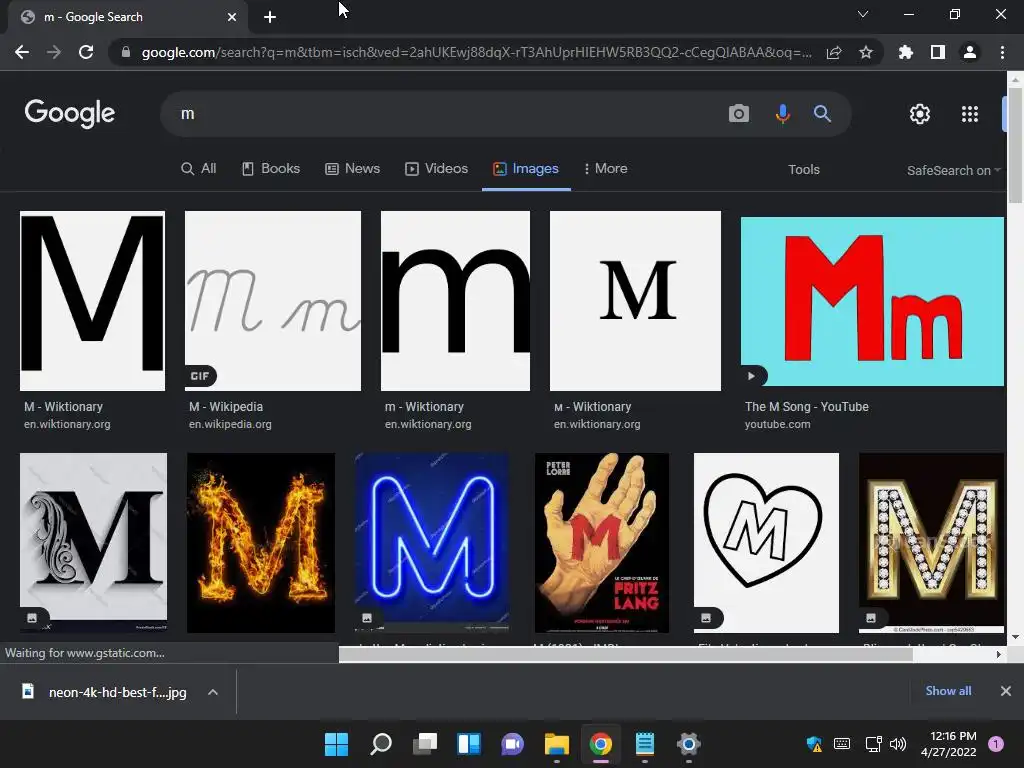Open the tab search chevron
1024x768 pixels.
[863, 14]
